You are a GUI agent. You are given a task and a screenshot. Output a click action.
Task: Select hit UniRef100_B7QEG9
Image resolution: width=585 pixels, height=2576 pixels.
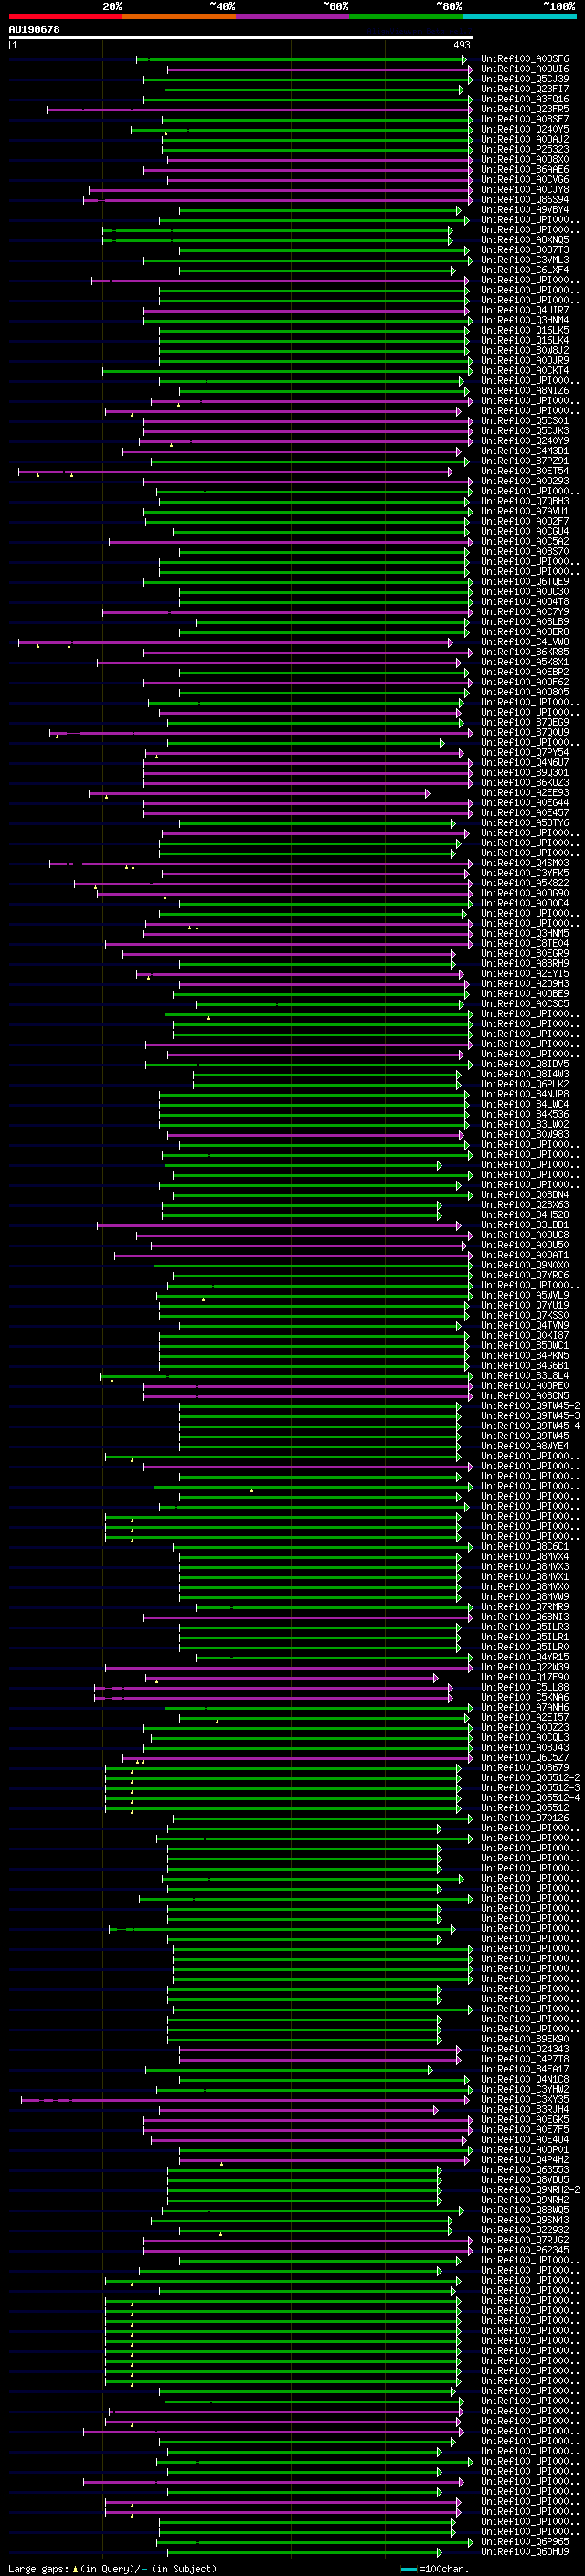525,722
